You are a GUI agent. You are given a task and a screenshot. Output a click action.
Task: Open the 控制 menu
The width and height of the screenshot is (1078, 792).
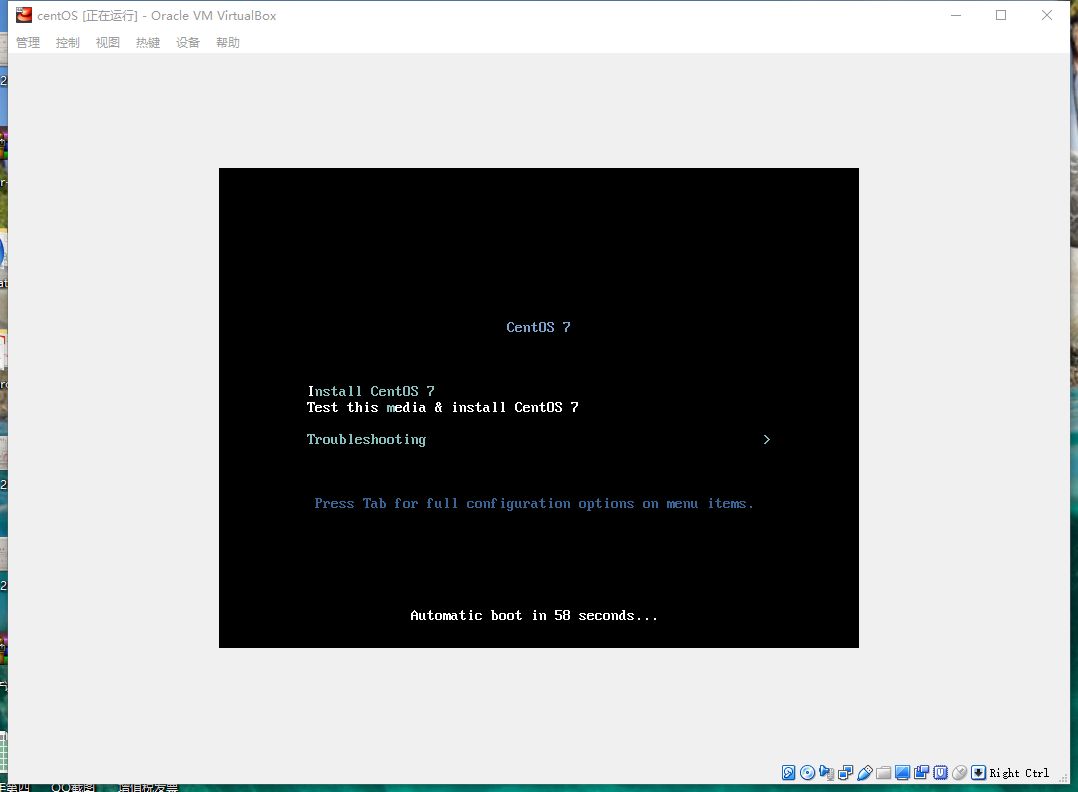68,43
